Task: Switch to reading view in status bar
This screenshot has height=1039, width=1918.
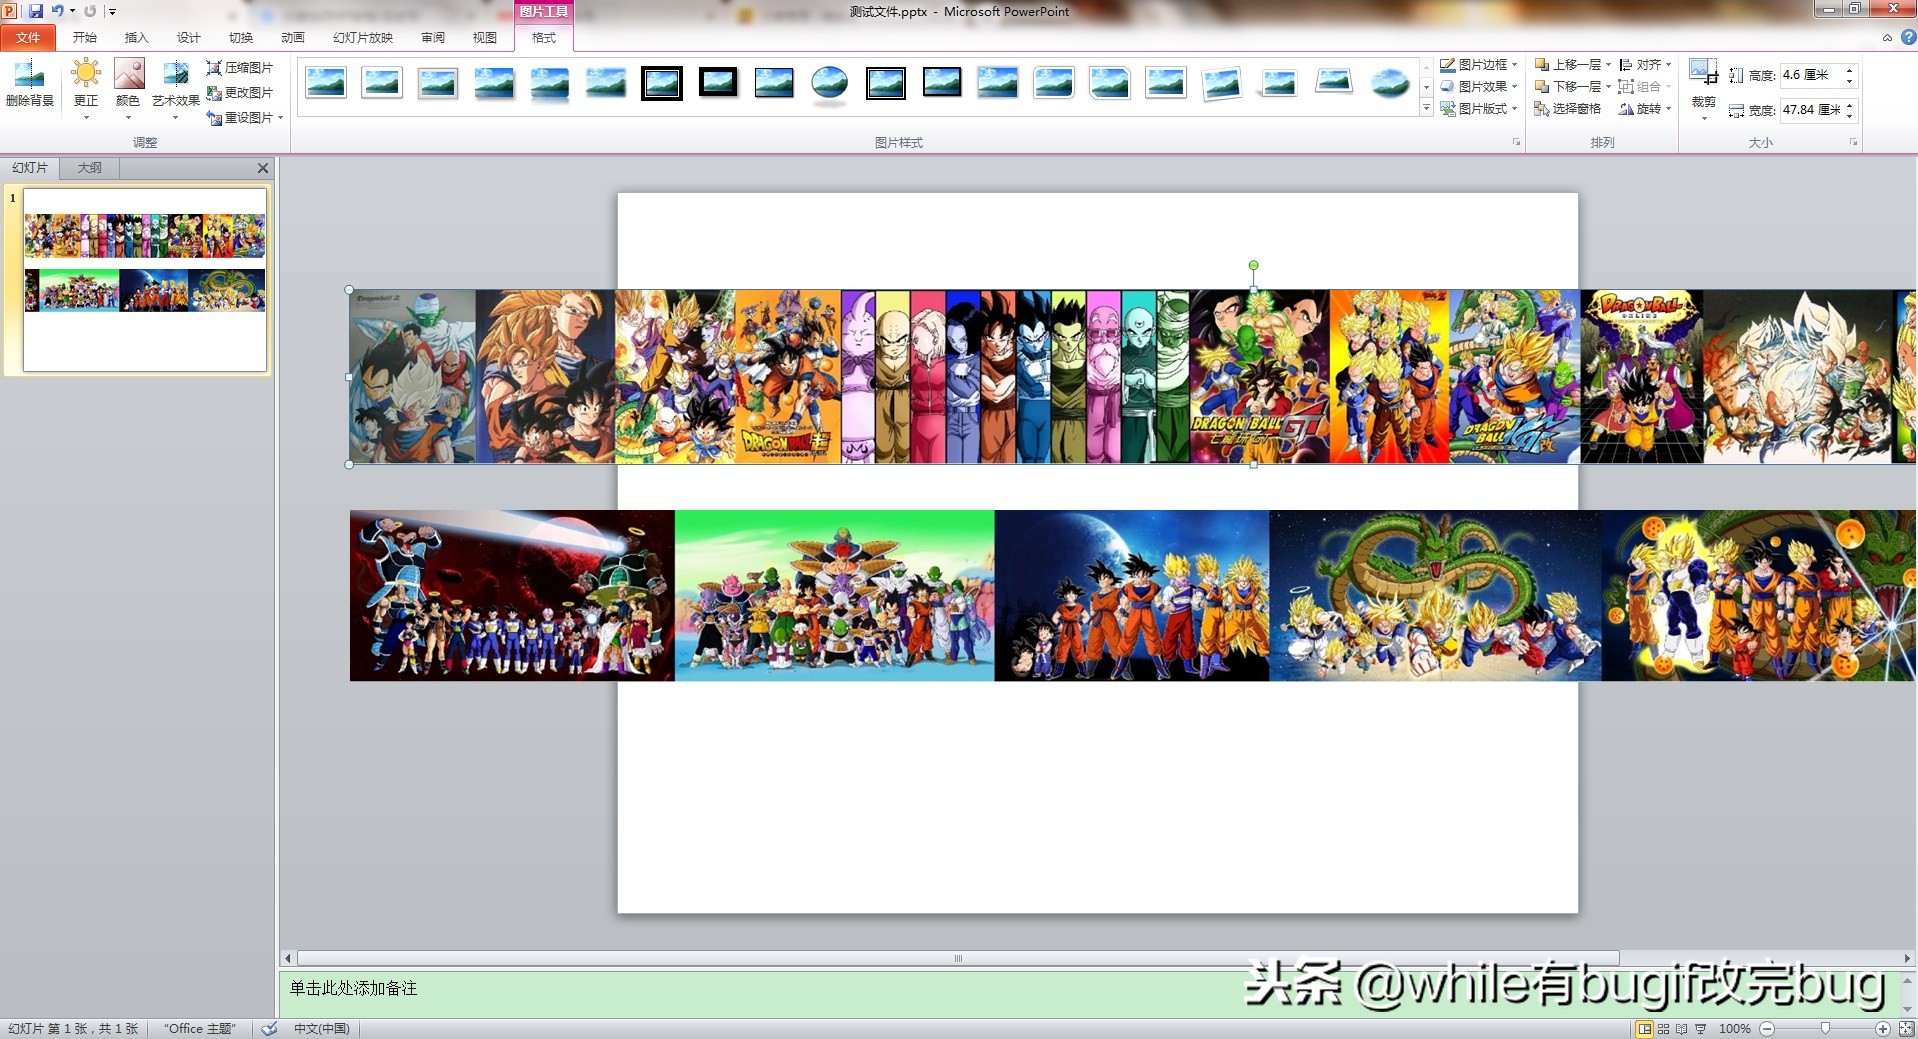Action: pos(1681,1029)
